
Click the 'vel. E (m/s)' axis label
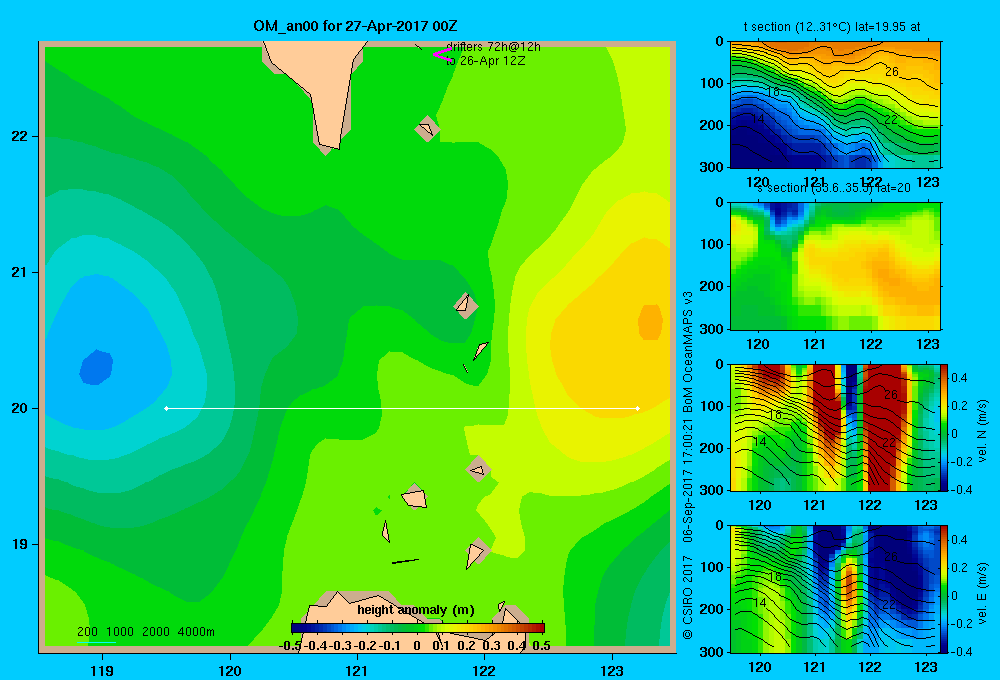(982, 593)
